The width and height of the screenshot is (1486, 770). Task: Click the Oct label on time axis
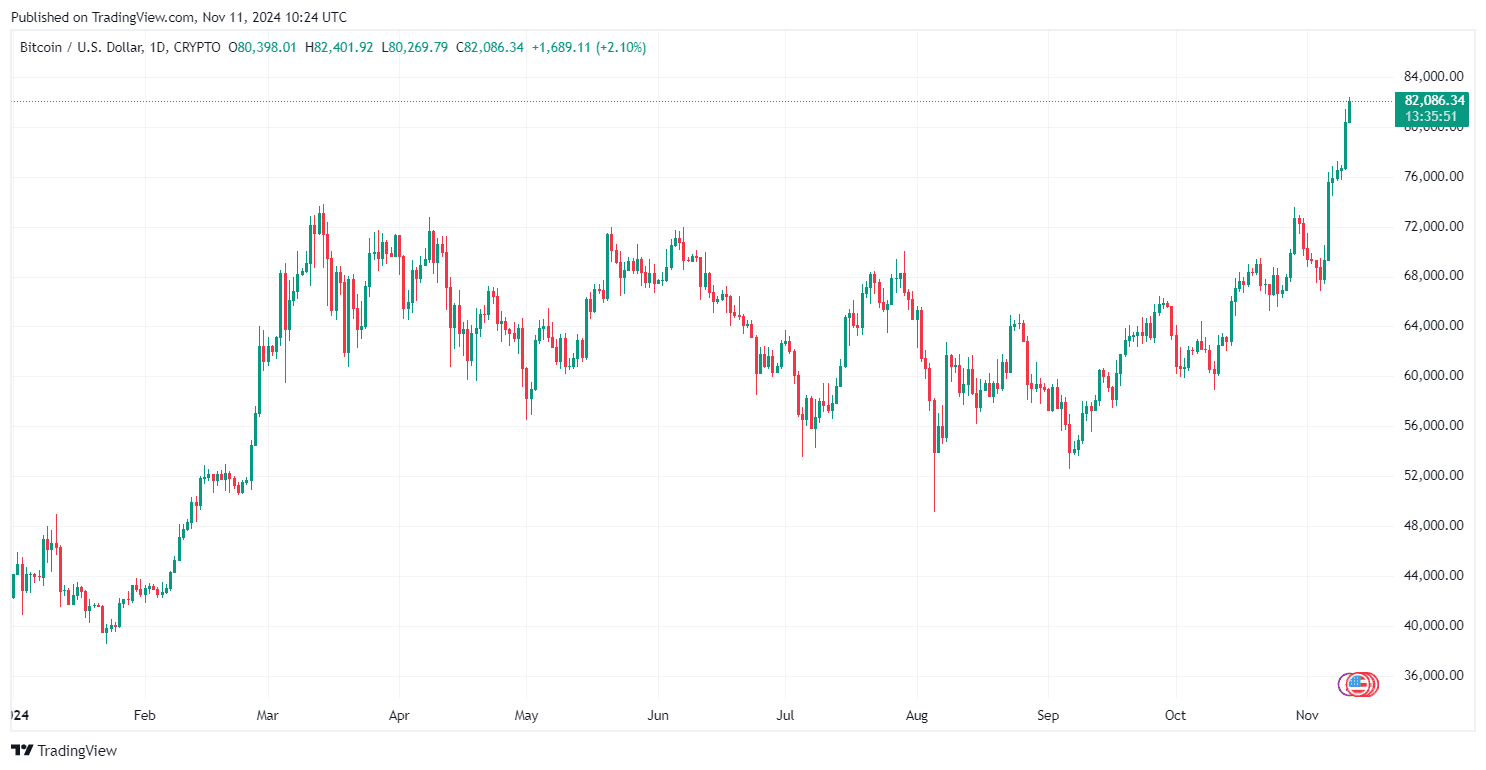(1174, 716)
